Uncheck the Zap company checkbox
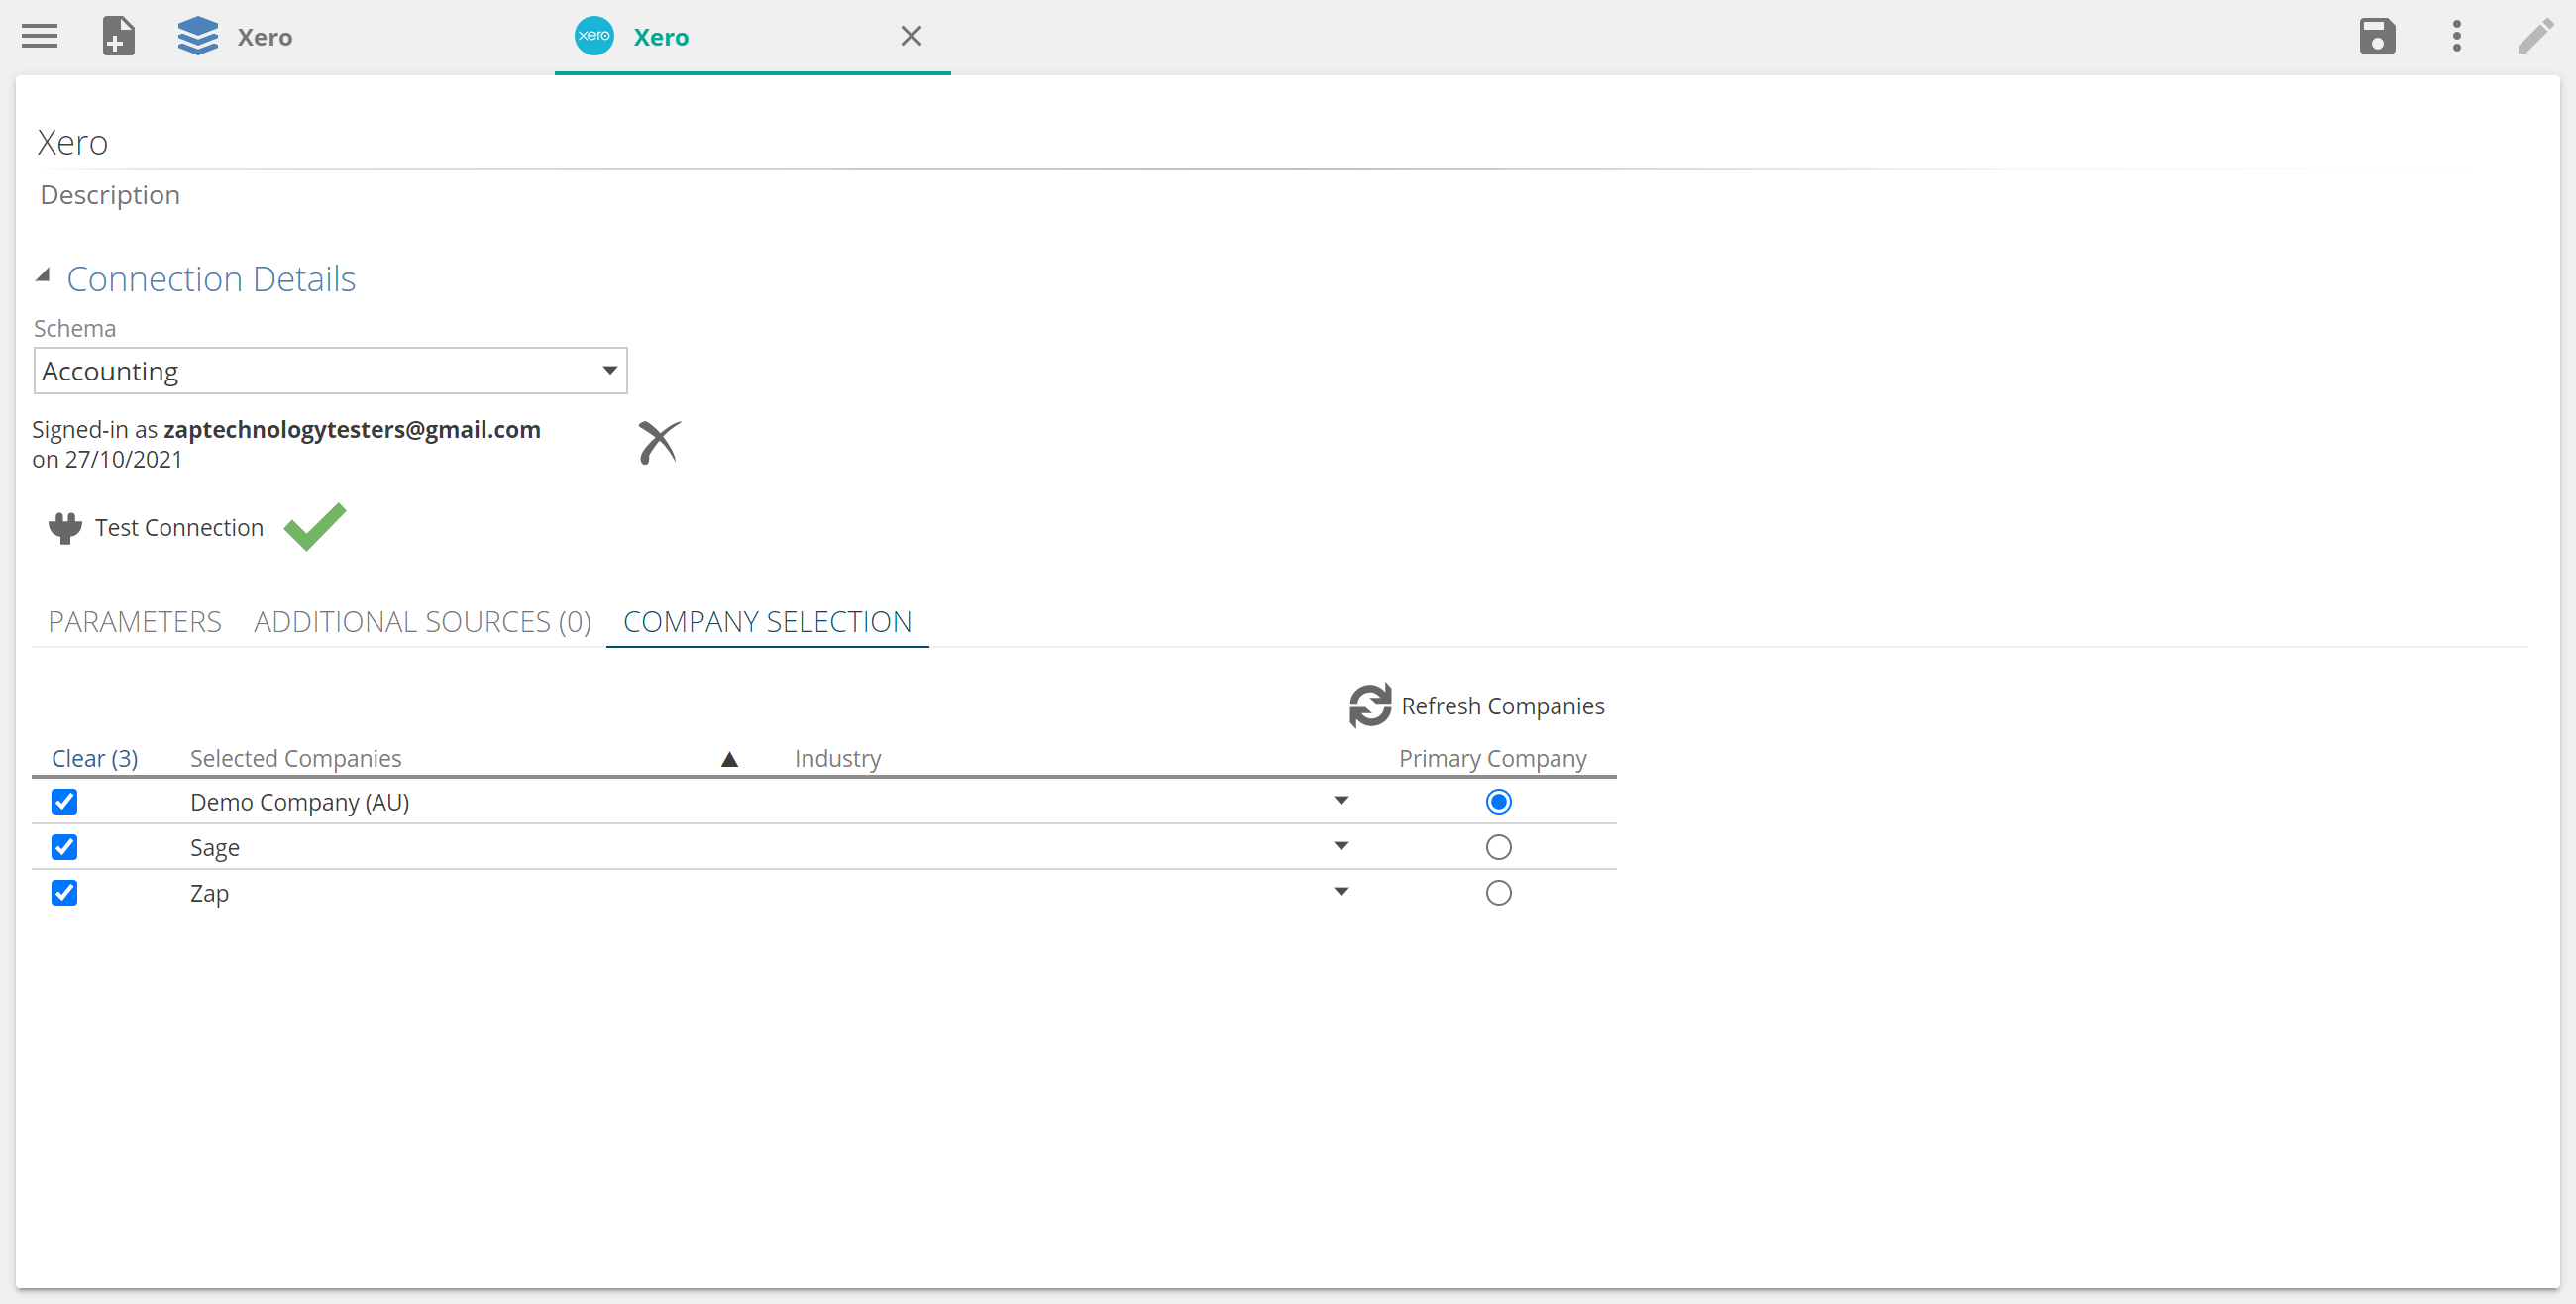The width and height of the screenshot is (2576, 1304). coord(64,893)
